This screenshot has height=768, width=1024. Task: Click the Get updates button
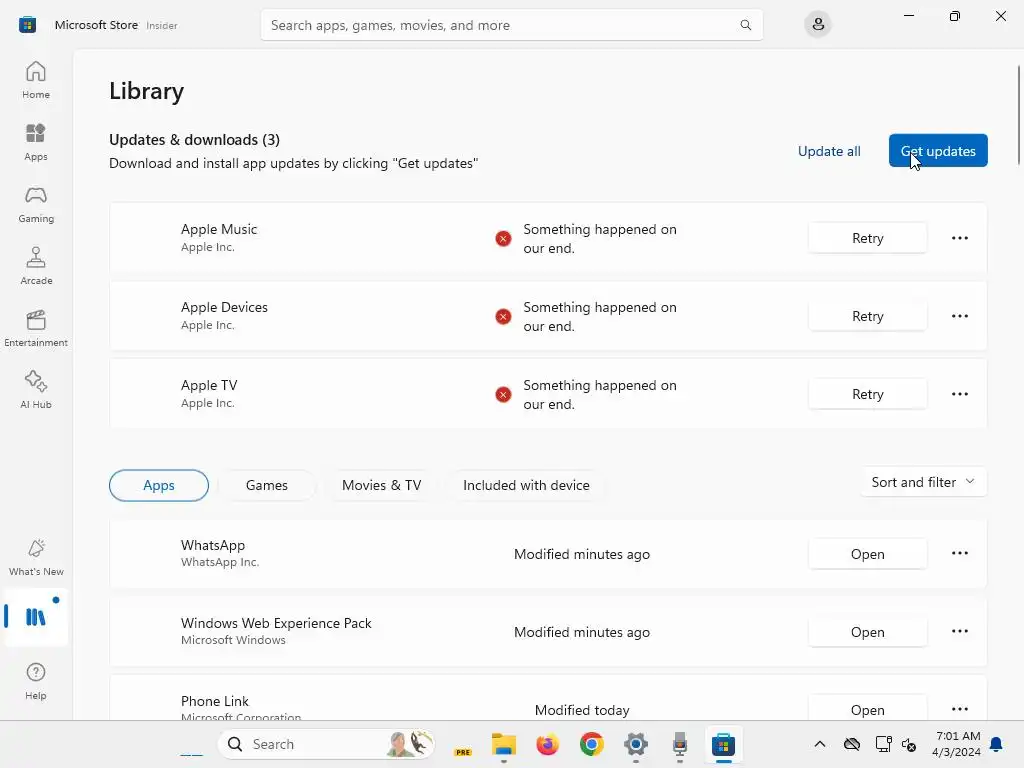click(938, 151)
